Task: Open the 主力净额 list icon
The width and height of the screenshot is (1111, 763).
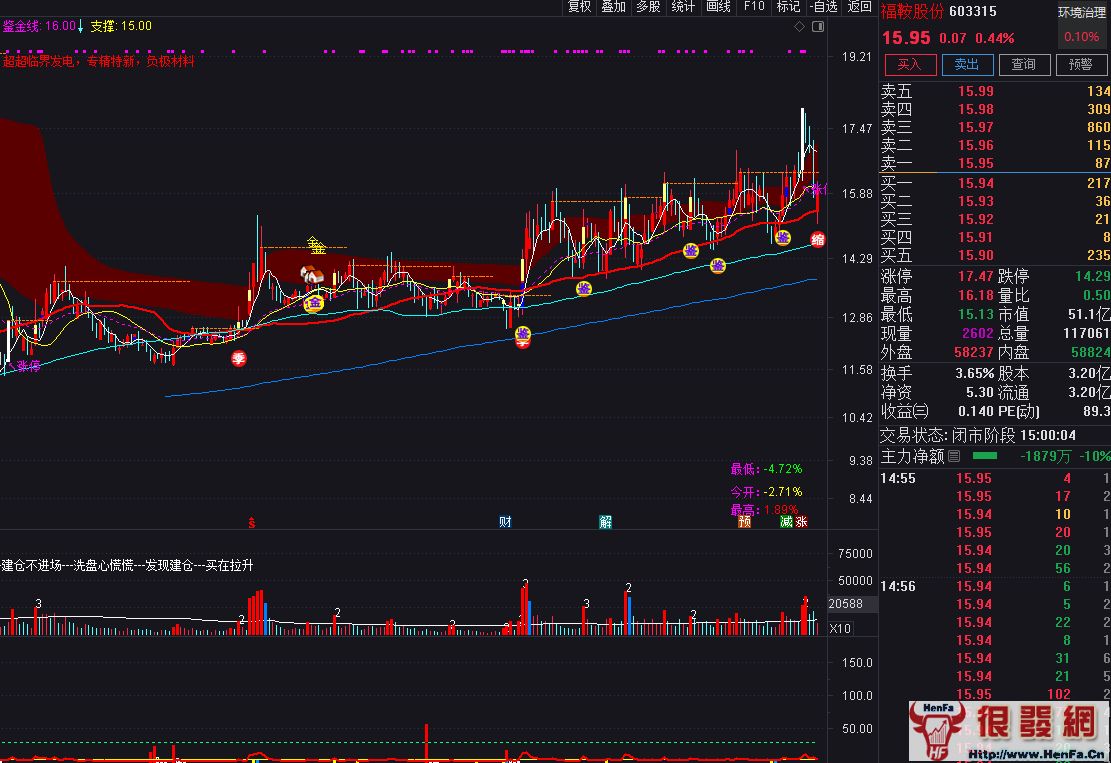Action: (953, 456)
